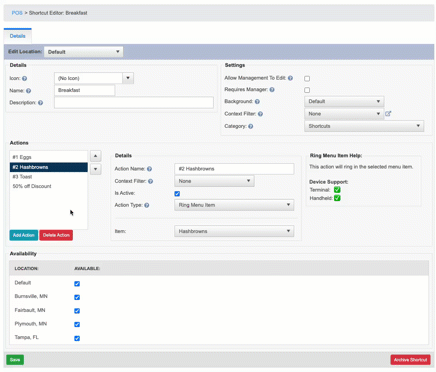This screenshot has width=436, height=372.
Task: Click Delete Action button
Action: (56, 235)
